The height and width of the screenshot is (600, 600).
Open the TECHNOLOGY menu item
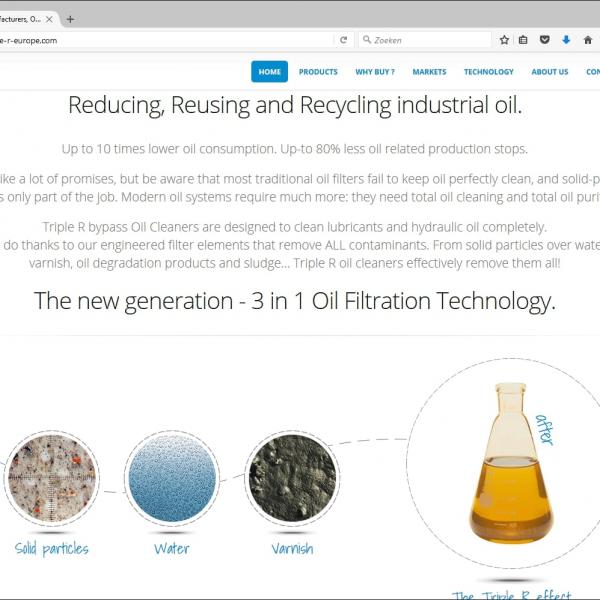tap(489, 72)
